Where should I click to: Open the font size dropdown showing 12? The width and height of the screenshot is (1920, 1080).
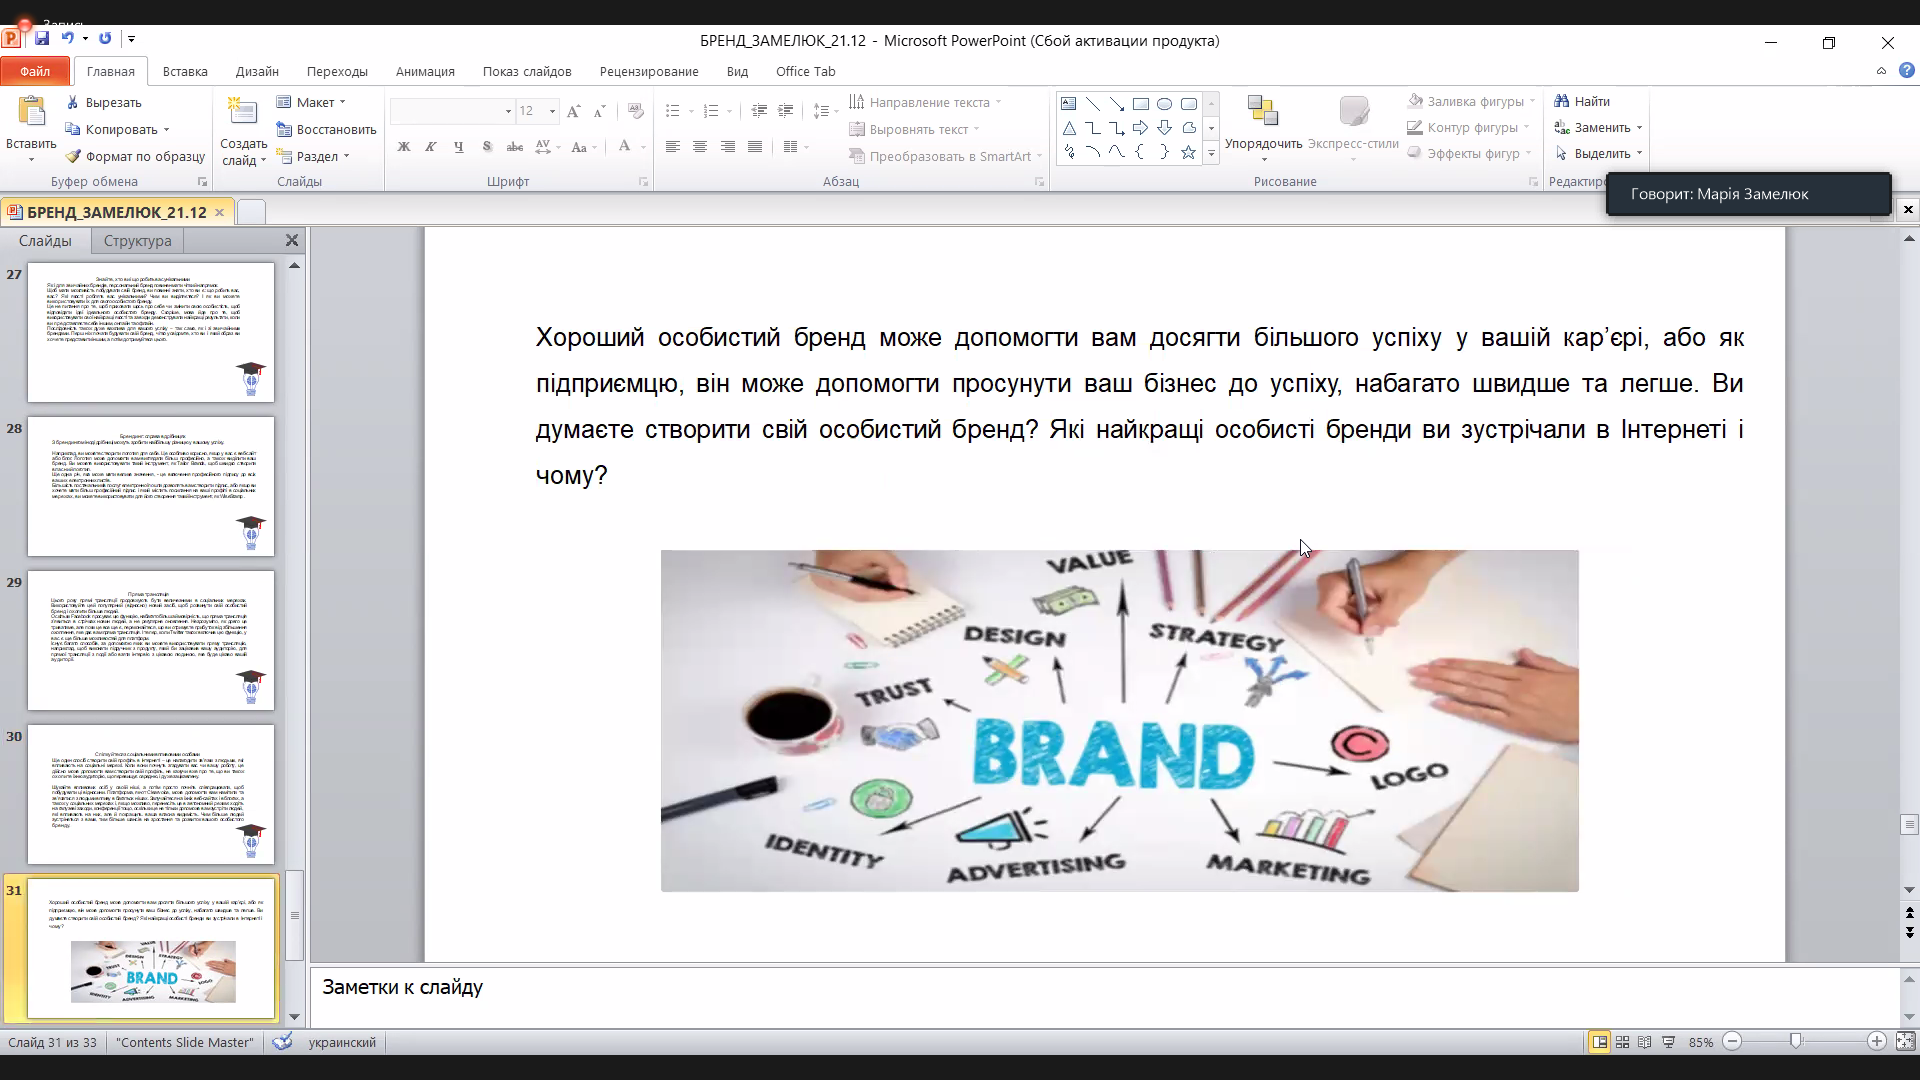pyautogui.click(x=552, y=111)
